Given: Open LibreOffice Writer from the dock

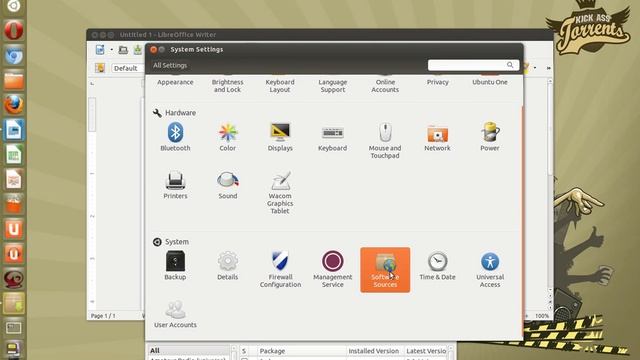Looking at the screenshot, I should pos(13,130).
